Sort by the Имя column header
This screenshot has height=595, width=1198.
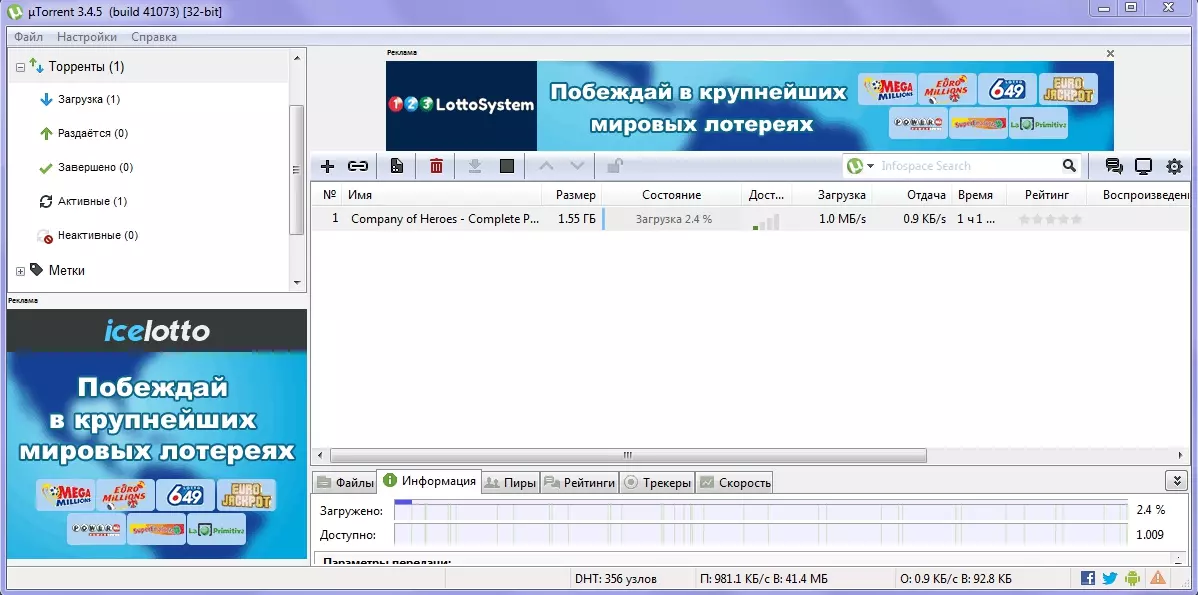[442, 195]
